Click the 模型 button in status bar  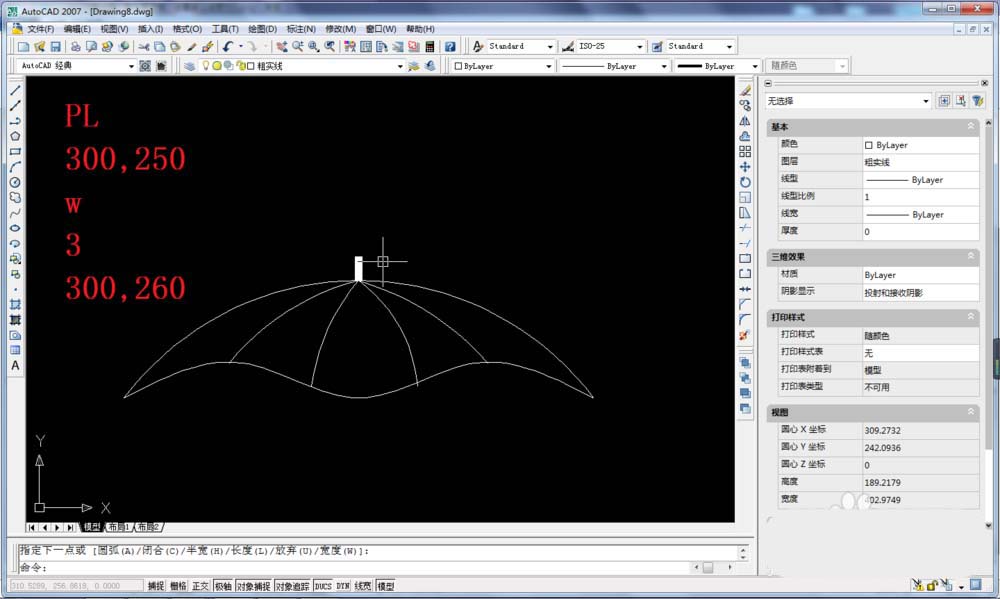pyautogui.click(x=385, y=586)
